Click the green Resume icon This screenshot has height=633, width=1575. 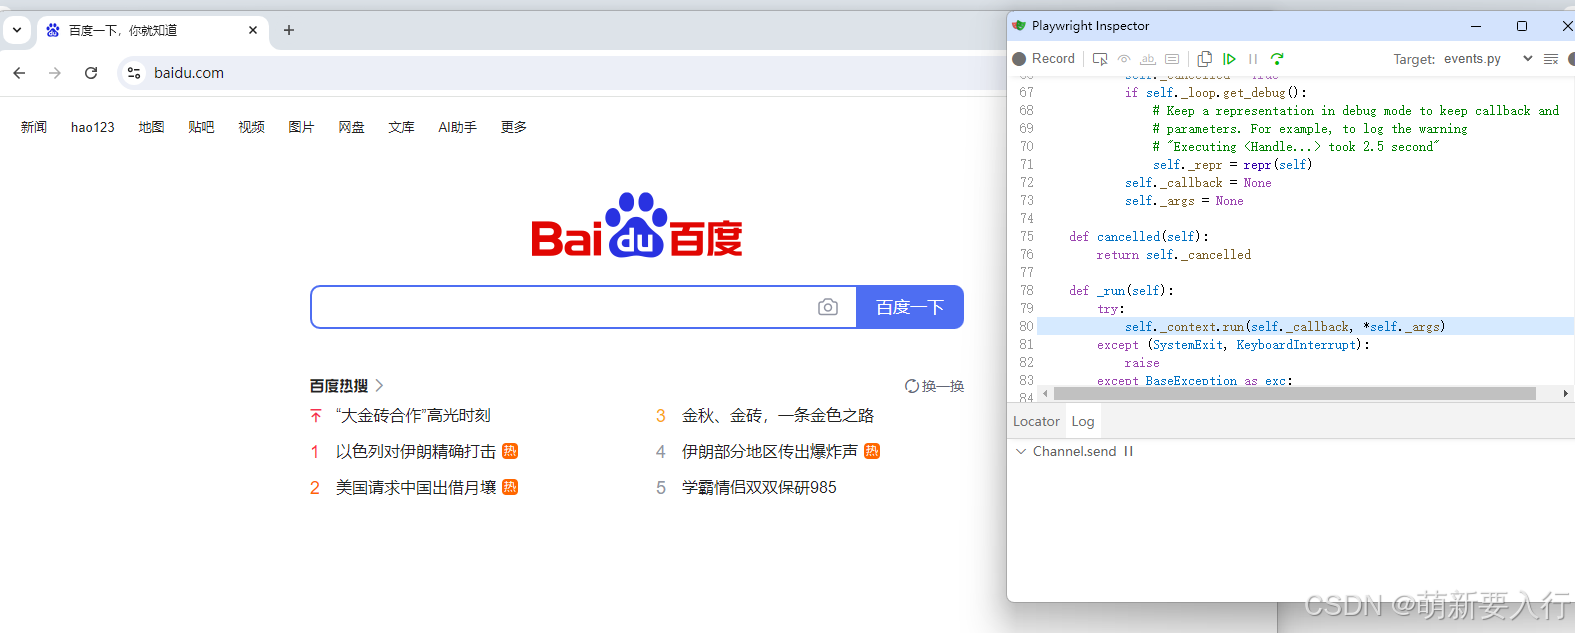1229,59
